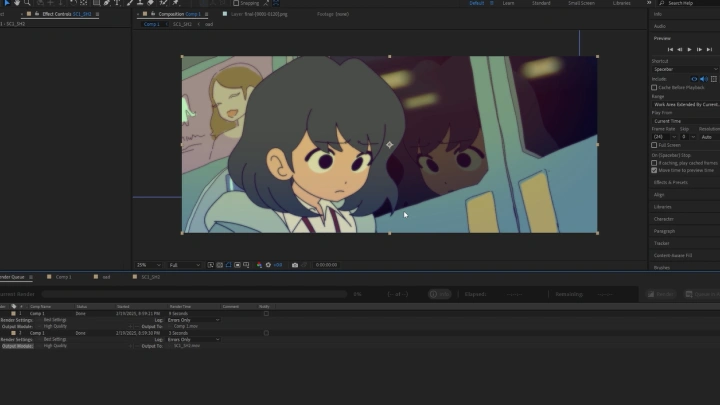Switch to the SC1_SH2 timeline tab
Screen dimensions: 720x405
(x=150, y=277)
